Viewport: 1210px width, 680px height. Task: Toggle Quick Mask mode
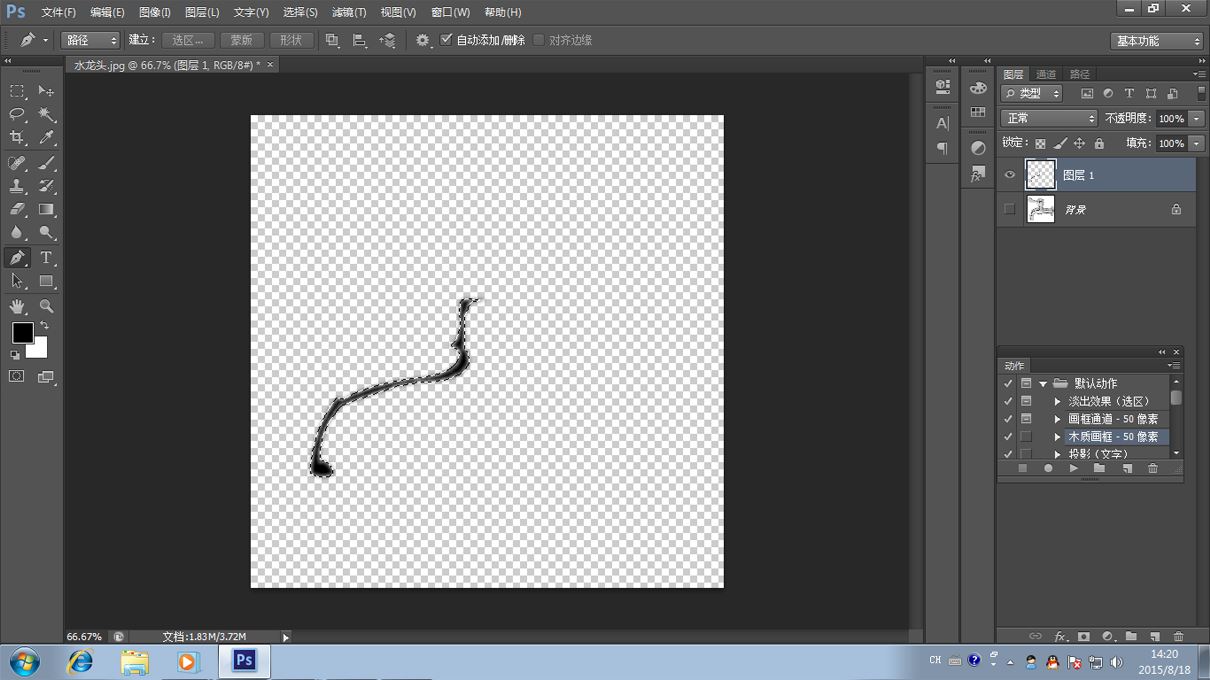point(17,377)
